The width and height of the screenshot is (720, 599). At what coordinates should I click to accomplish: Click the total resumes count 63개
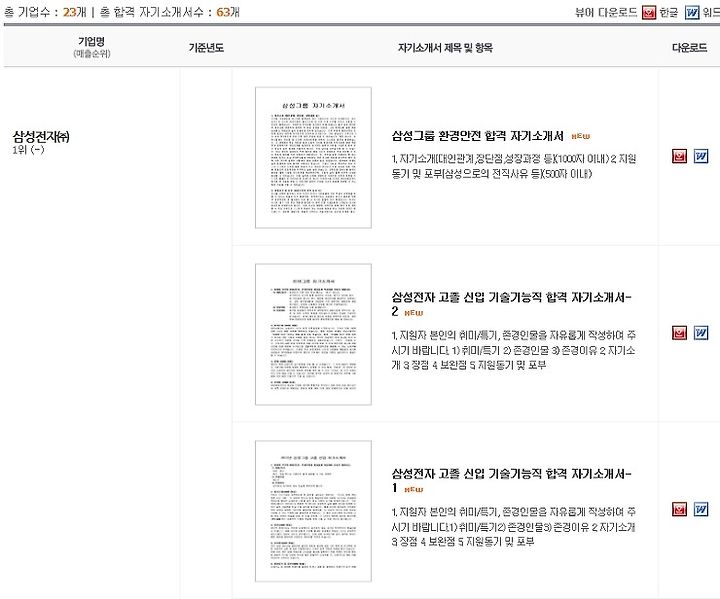pyautogui.click(x=228, y=12)
